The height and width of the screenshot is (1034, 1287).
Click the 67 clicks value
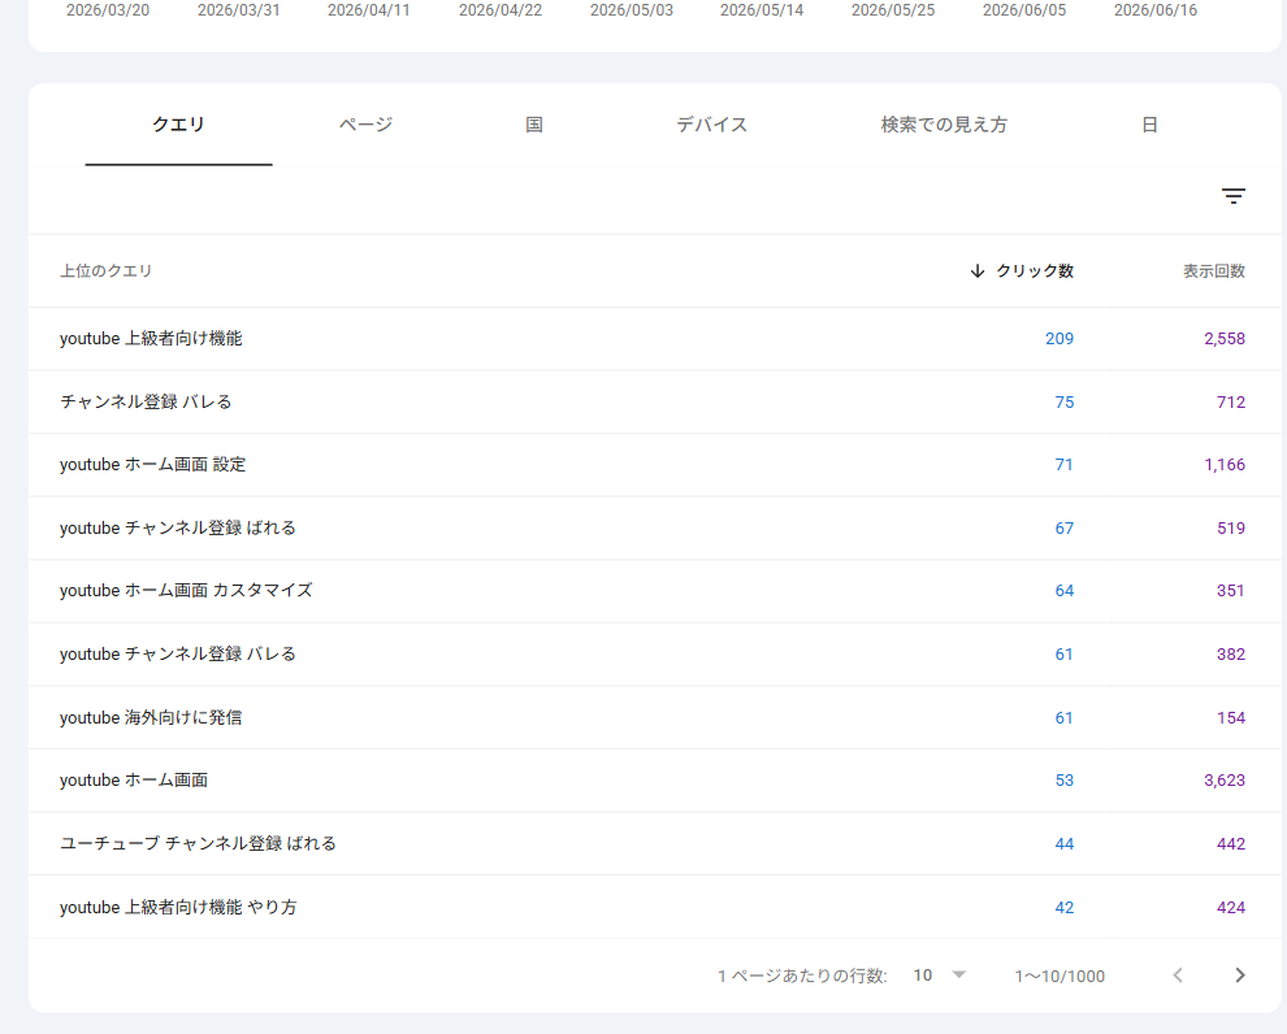(x=1064, y=528)
